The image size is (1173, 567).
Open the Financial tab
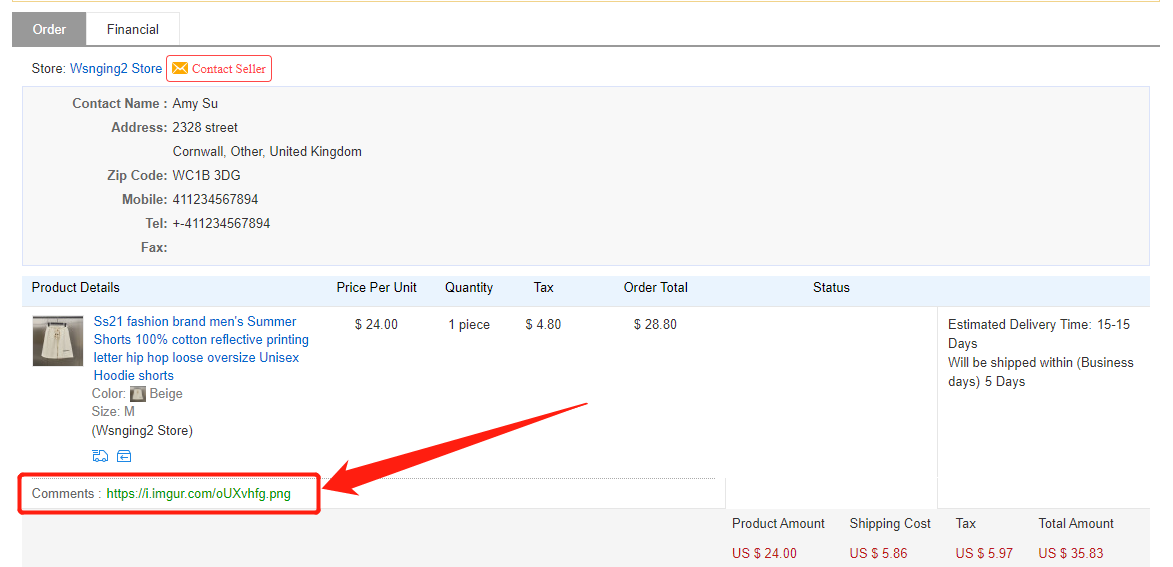pyautogui.click(x=132, y=30)
